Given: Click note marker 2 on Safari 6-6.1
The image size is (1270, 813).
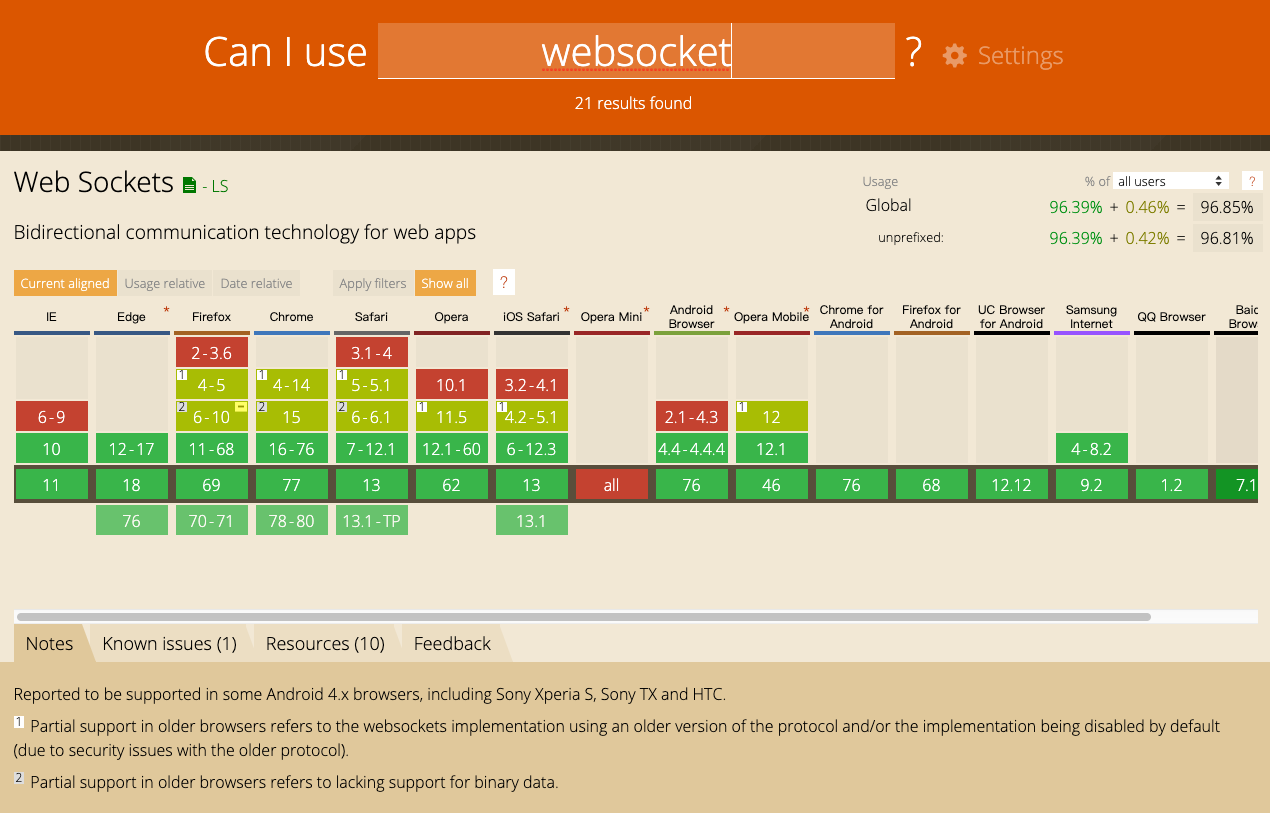Looking at the screenshot, I should pos(342,407).
